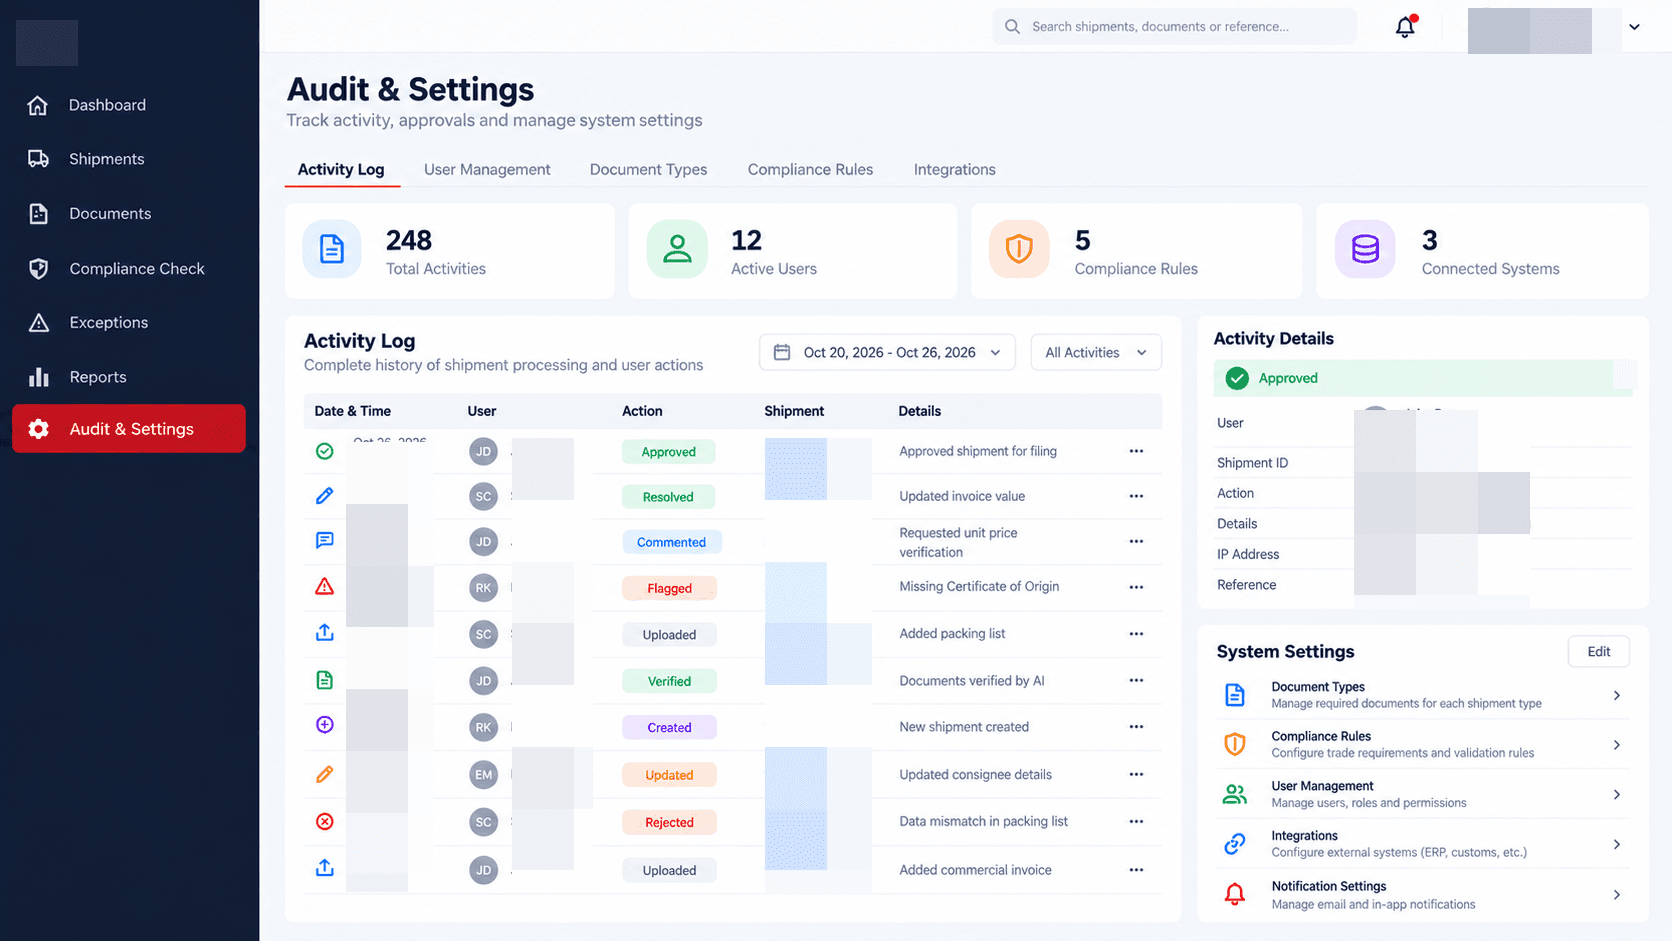
Task: Expand the user account menu chevron
Action: click(1634, 27)
